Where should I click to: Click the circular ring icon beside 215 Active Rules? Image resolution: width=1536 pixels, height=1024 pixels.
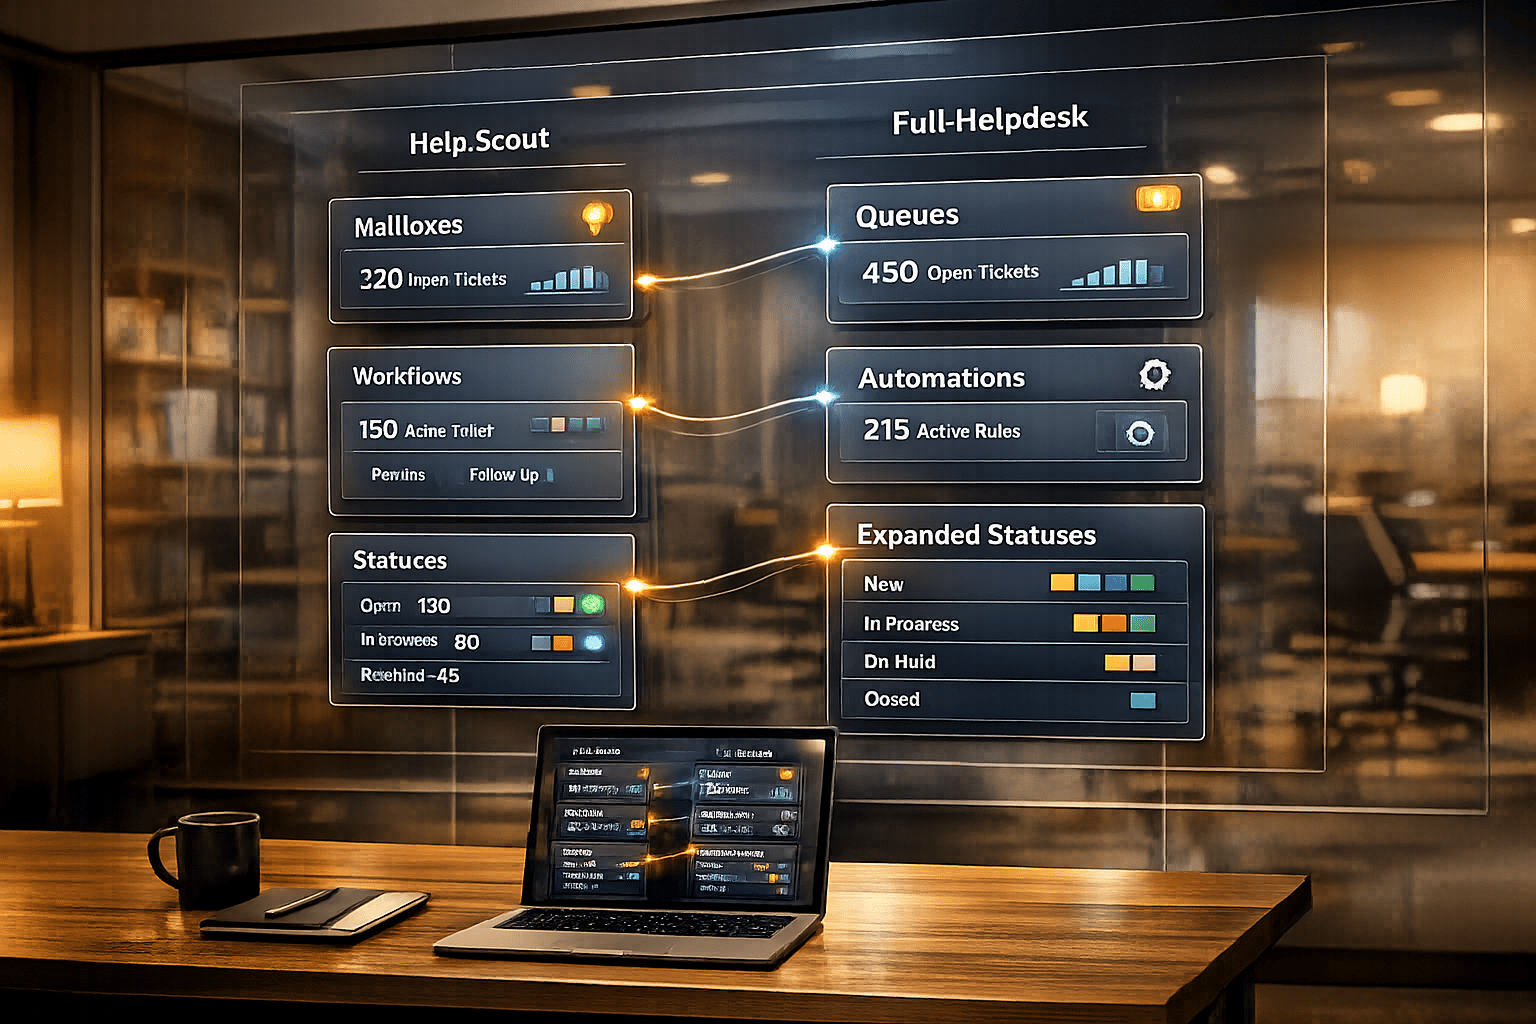pyautogui.click(x=1140, y=432)
